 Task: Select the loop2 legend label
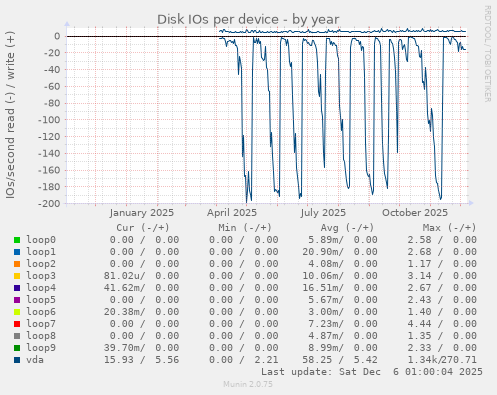coord(41,264)
